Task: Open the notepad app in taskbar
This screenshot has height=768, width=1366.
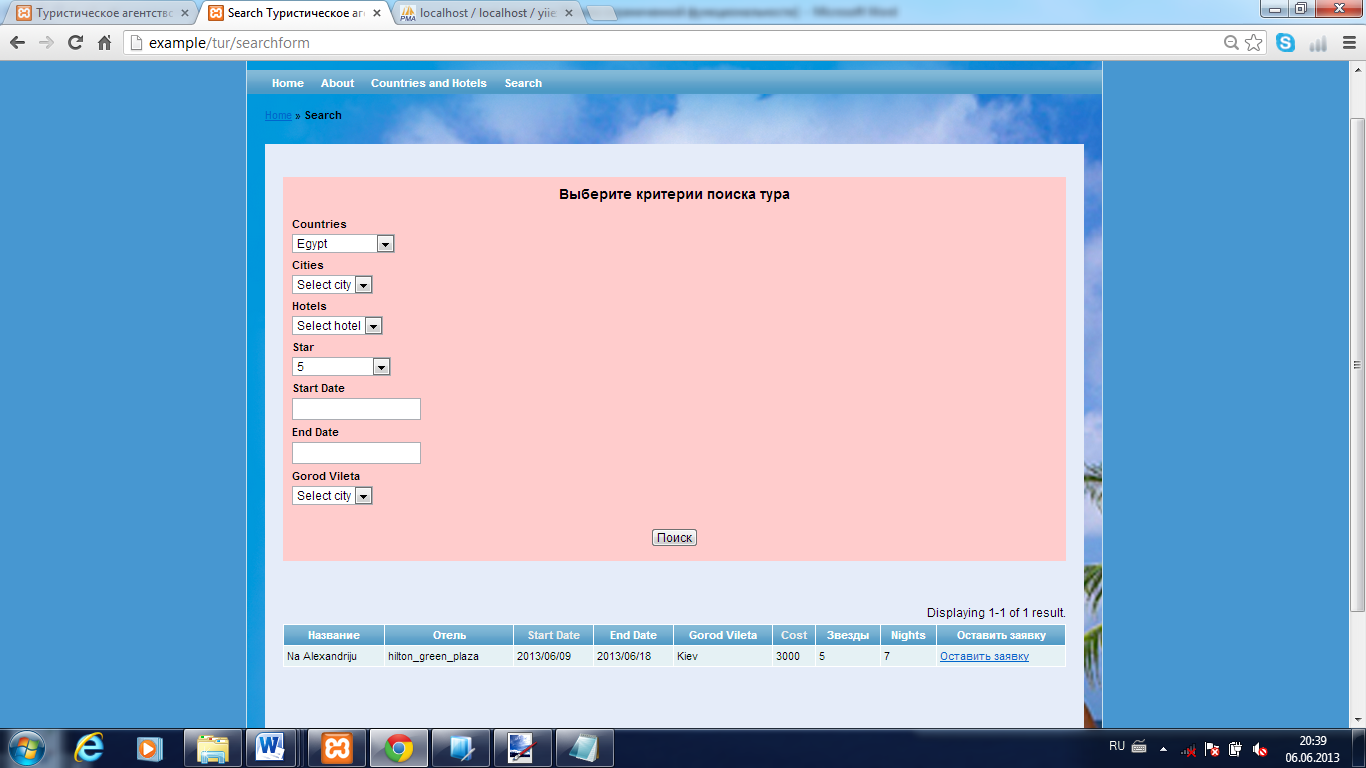Action: coord(585,748)
